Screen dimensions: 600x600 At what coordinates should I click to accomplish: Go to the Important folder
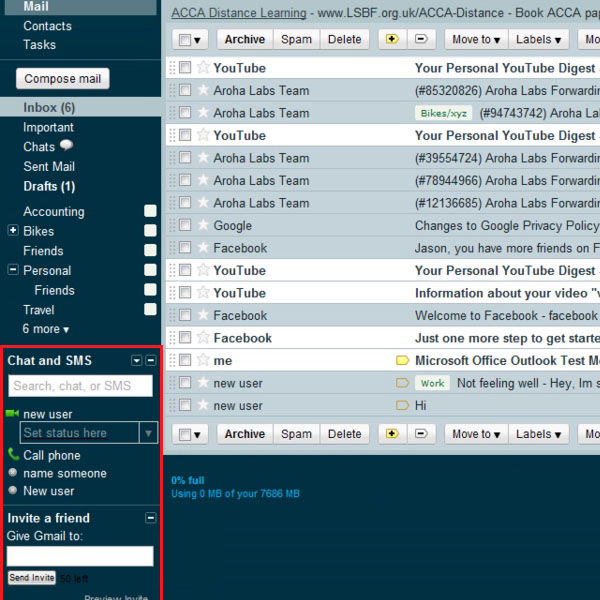(x=48, y=127)
